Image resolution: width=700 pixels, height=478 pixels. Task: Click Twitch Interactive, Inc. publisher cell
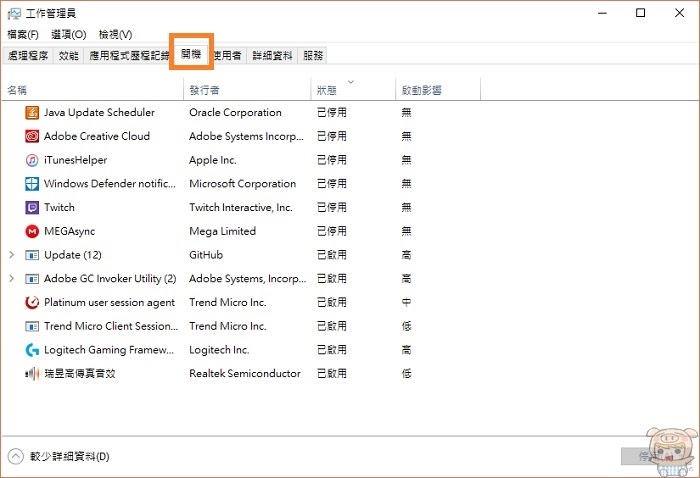click(241, 207)
